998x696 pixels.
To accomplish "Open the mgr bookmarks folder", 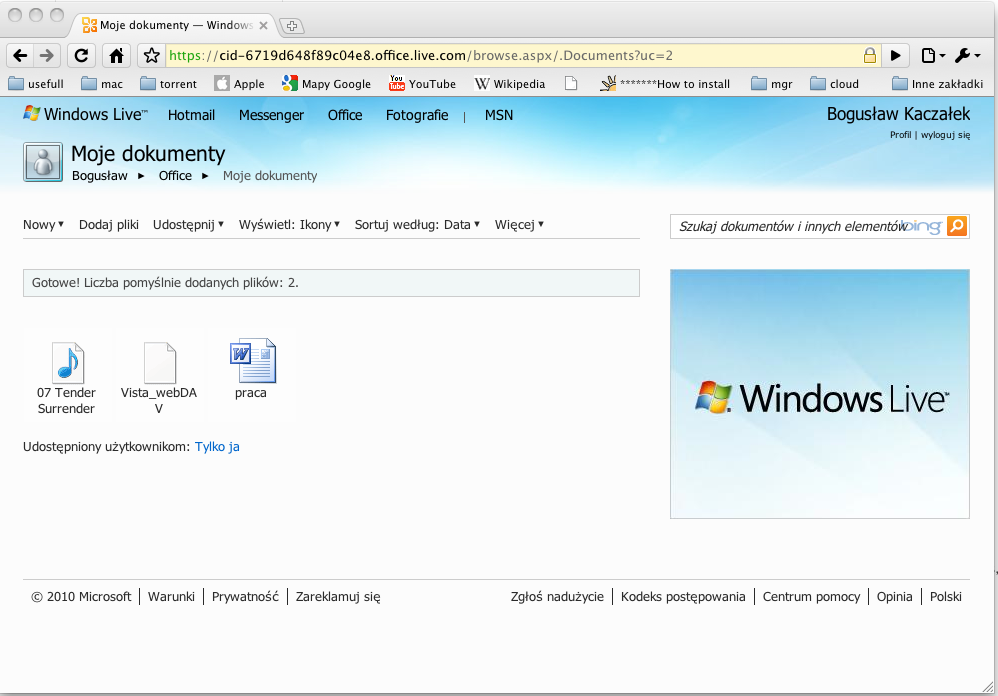I will (771, 83).
